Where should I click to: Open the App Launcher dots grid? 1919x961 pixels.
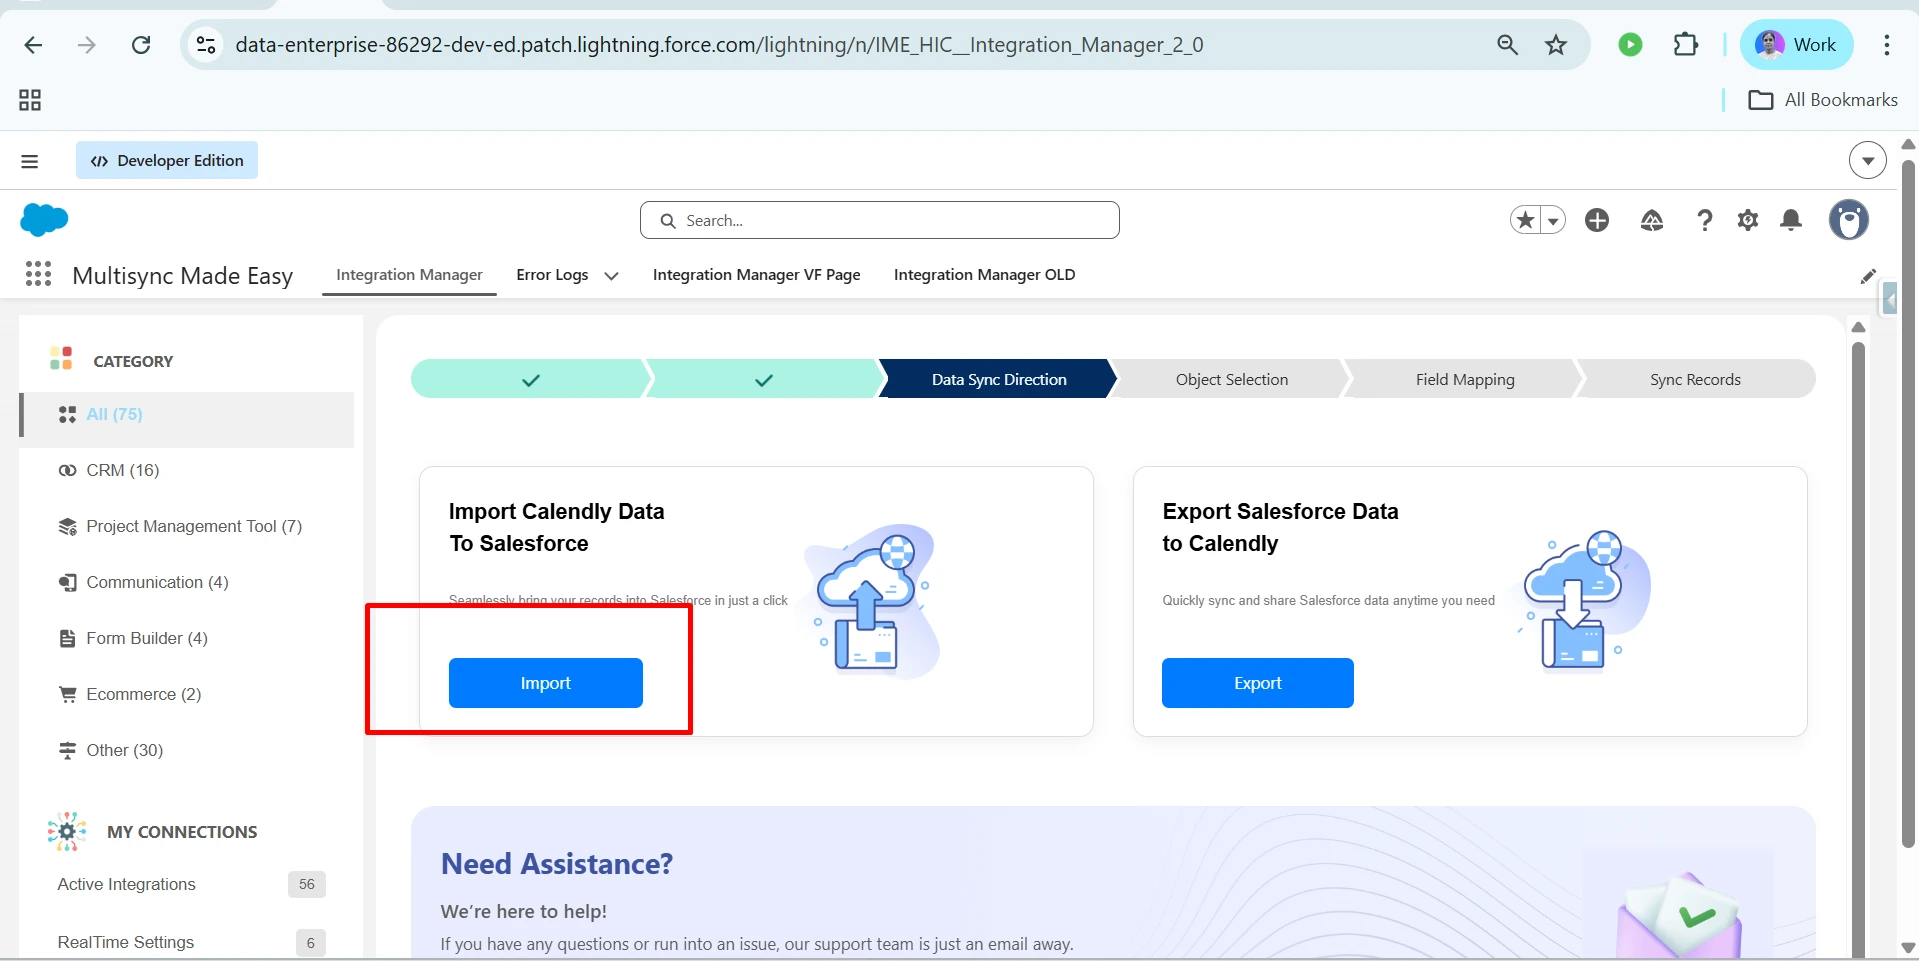point(38,274)
